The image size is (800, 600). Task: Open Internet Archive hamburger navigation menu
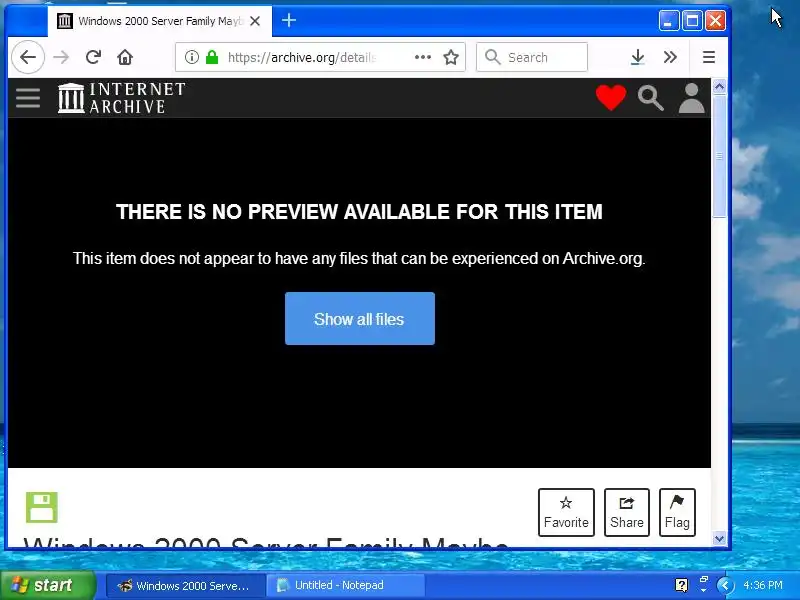coord(28,98)
